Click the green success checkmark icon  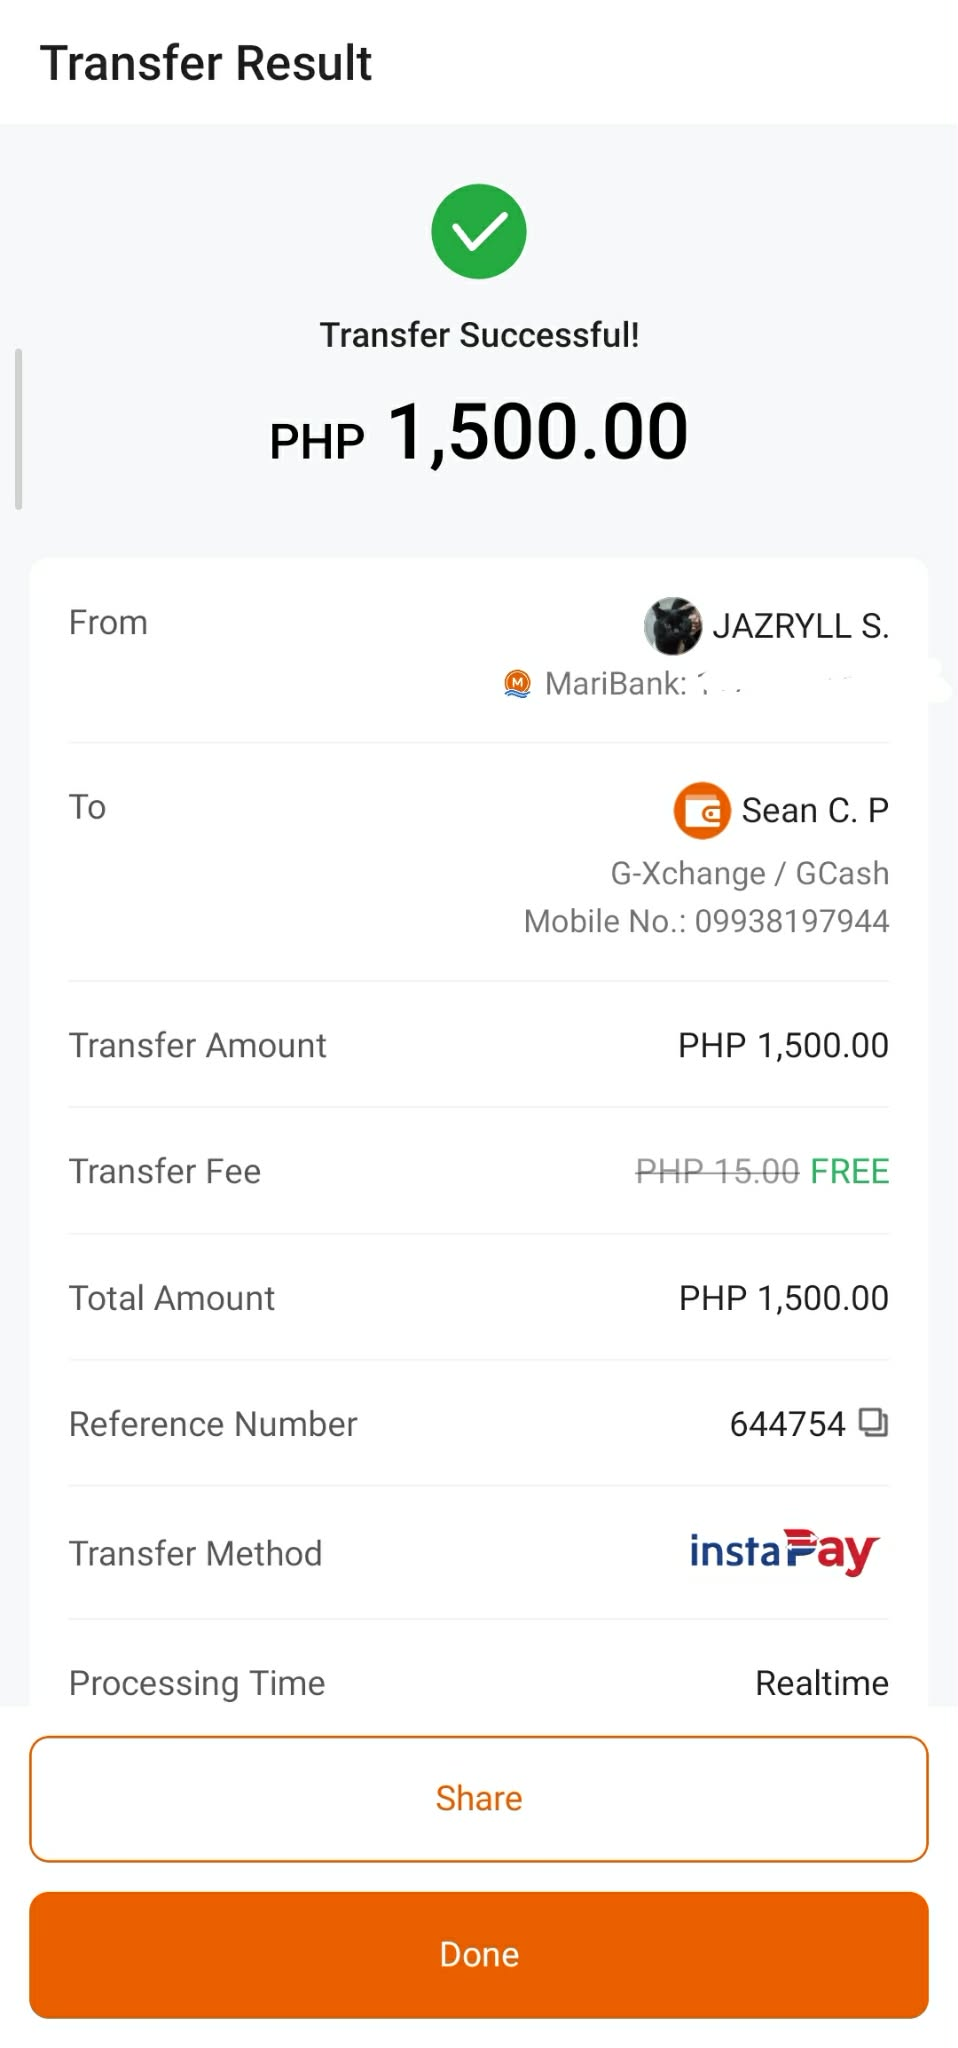(479, 232)
